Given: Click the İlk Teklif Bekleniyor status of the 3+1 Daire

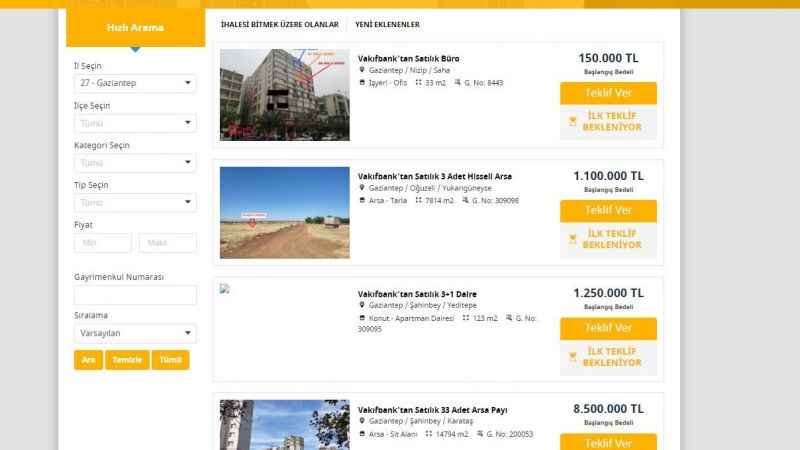Looking at the screenshot, I should pos(608,357).
